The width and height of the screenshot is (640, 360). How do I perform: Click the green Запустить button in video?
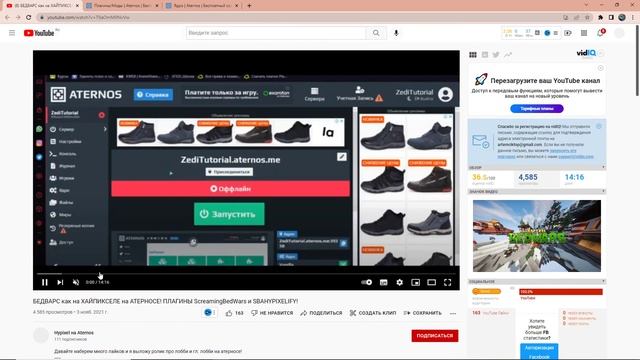click(x=229, y=214)
